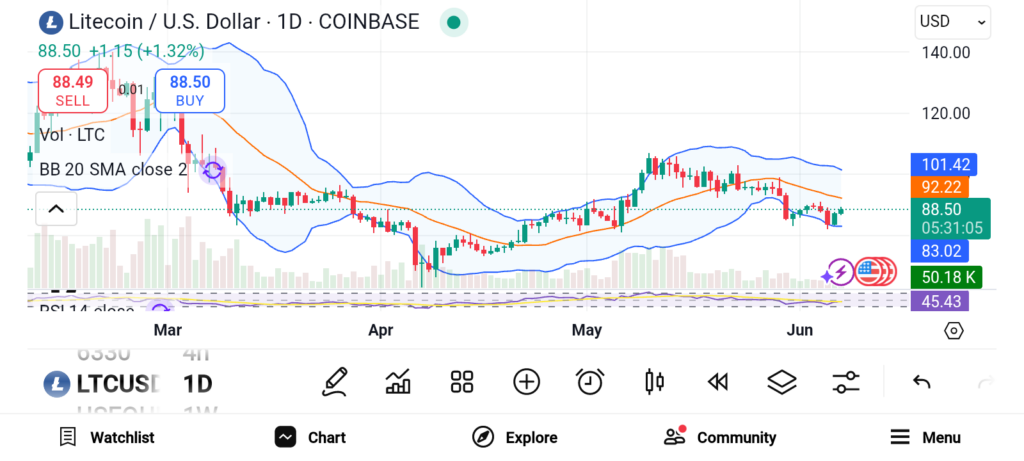Image resolution: width=1024 pixels, height=461 pixels.
Task: Switch to the Watchlist tab
Action: click(x=106, y=437)
